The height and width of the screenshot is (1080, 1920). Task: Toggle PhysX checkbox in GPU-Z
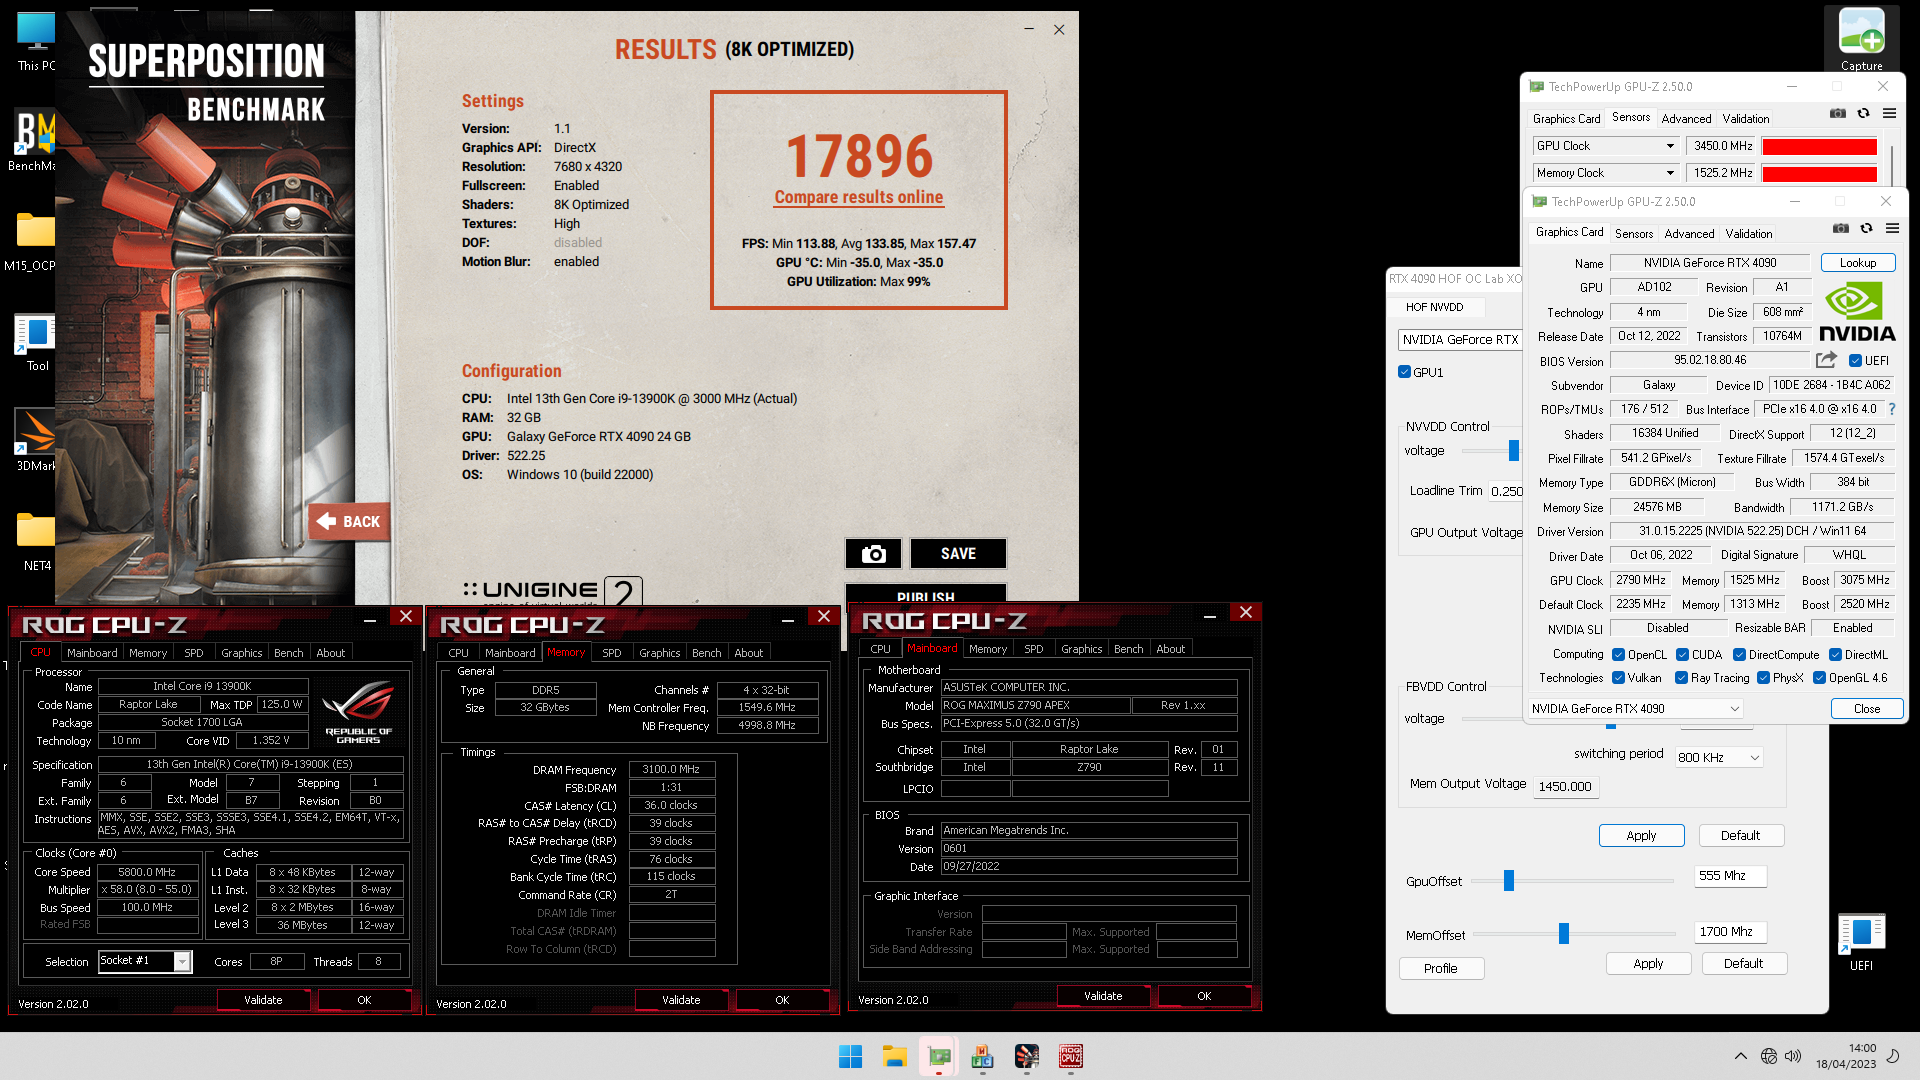pyautogui.click(x=1763, y=678)
